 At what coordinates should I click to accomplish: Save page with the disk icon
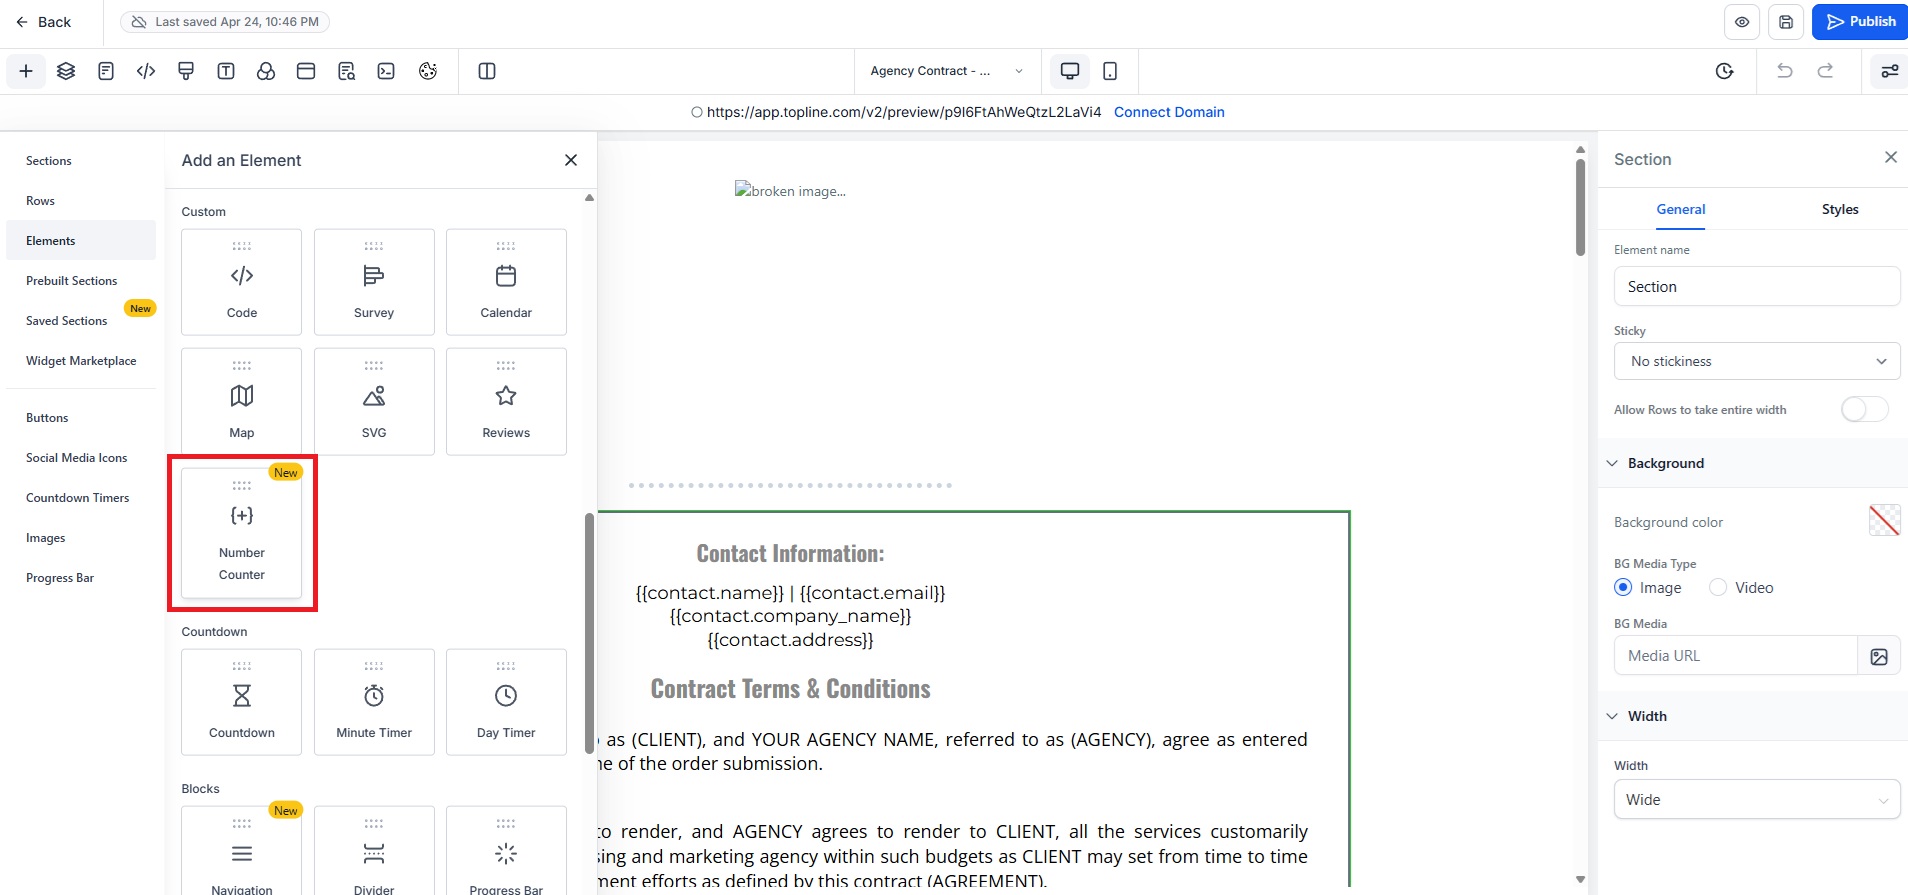click(1786, 22)
